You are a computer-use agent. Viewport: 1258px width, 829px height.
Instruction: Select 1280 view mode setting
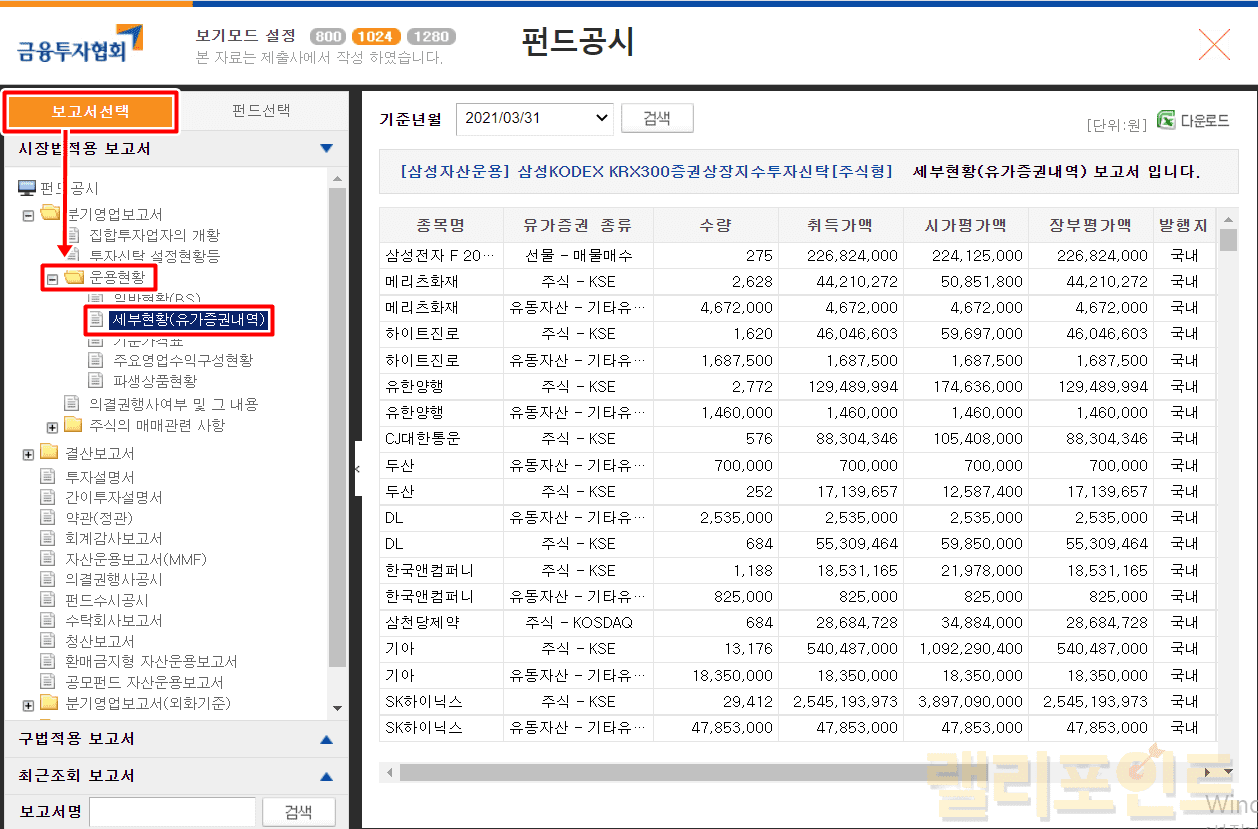click(x=431, y=37)
